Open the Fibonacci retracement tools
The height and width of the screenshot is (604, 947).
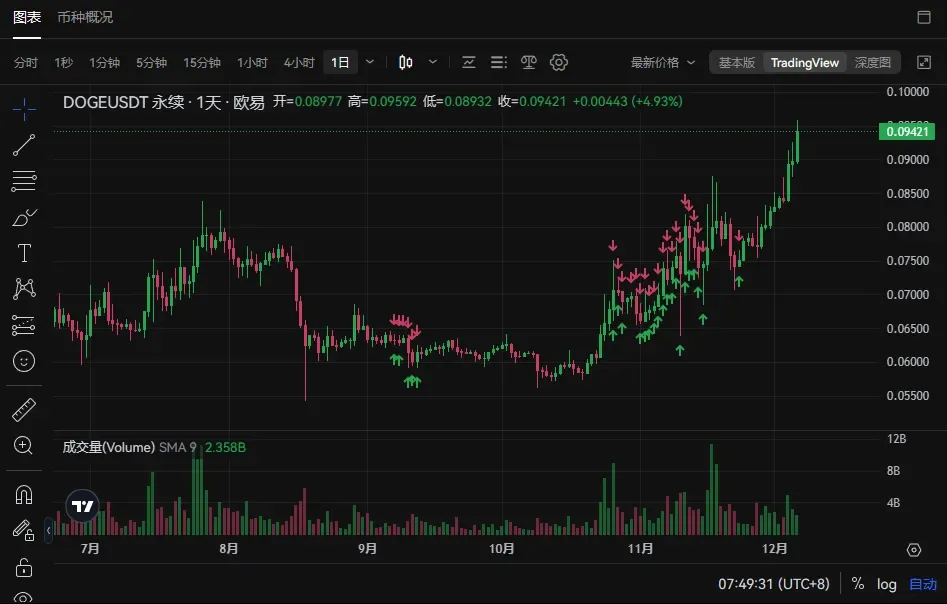tap(24, 181)
